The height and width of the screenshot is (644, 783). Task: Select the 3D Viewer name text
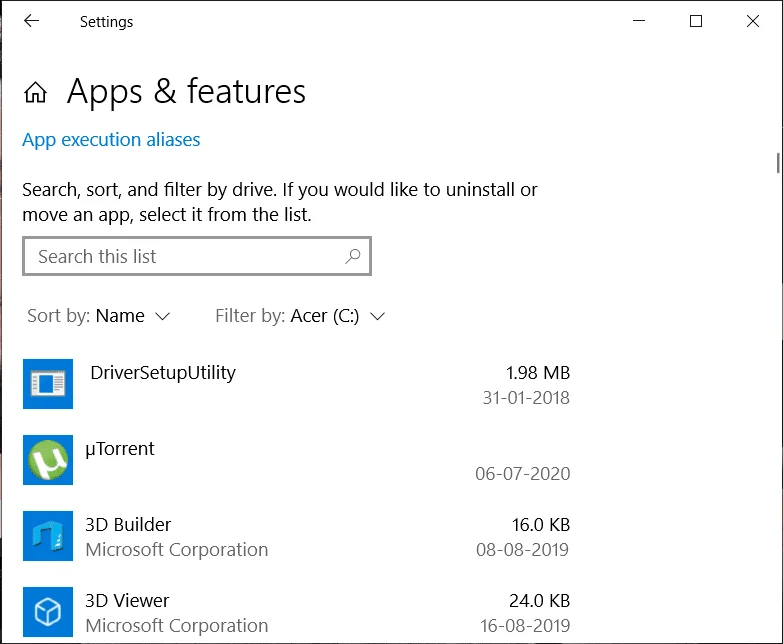click(x=127, y=601)
